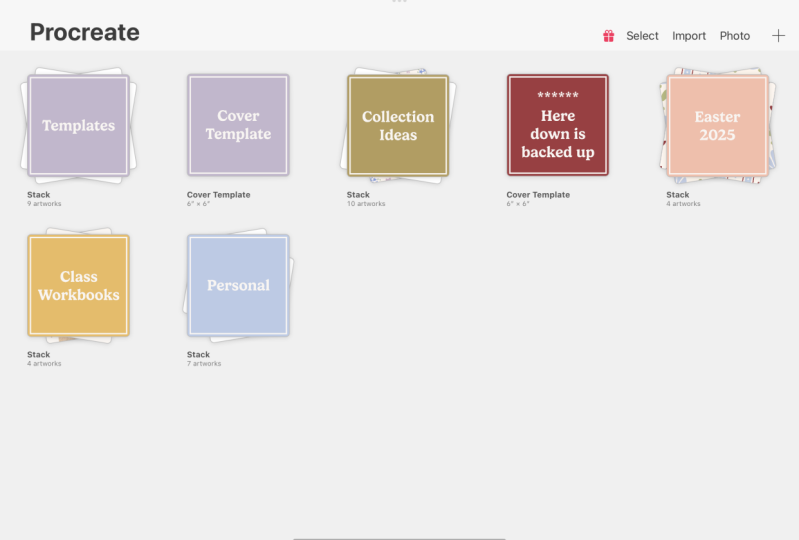Image resolution: width=799 pixels, height=540 pixels.
Task: Click the Stack label under Class Workbooks
Action: pyautogui.click(x=39, y=355)
